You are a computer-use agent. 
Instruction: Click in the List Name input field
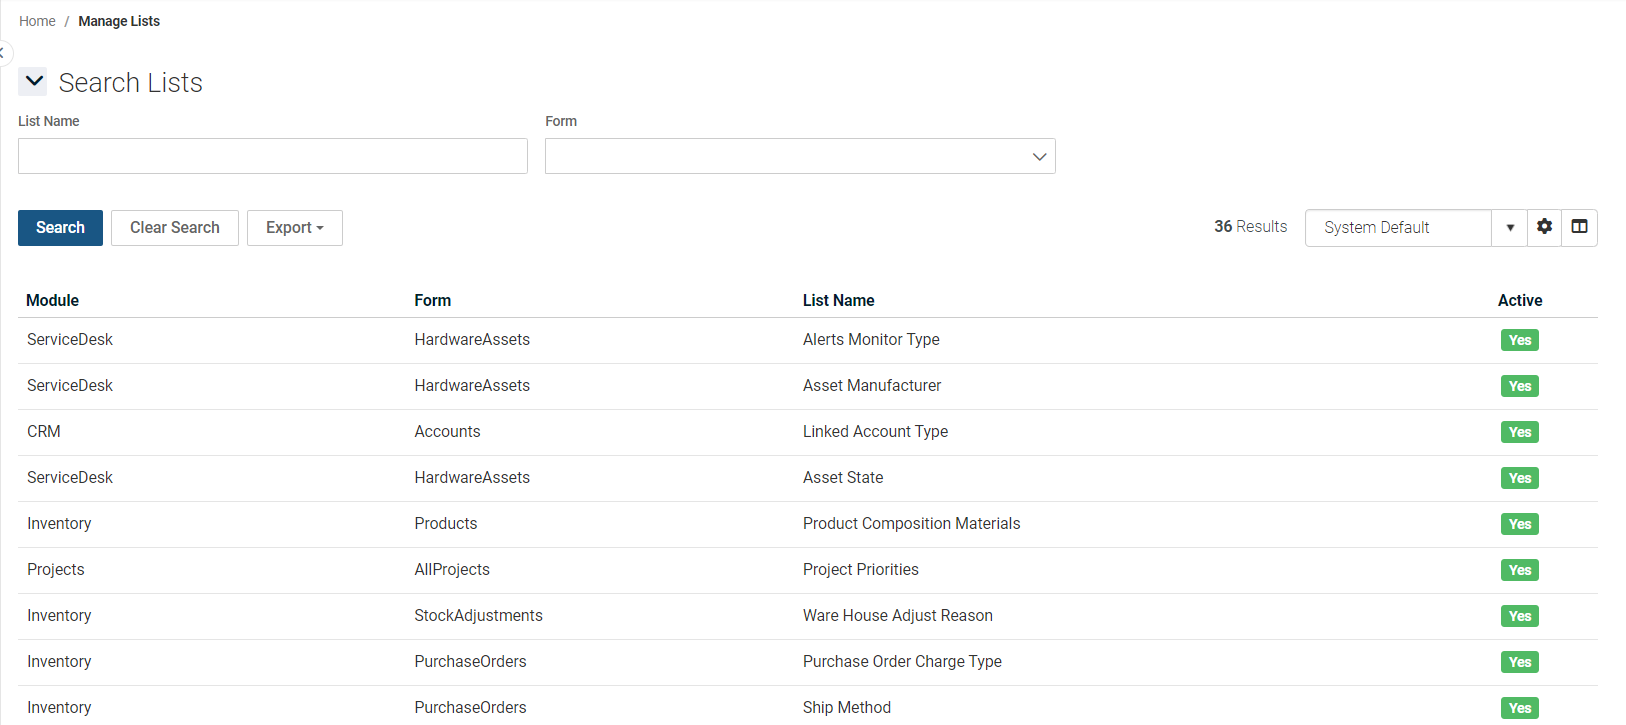click(x=272, y=157)
